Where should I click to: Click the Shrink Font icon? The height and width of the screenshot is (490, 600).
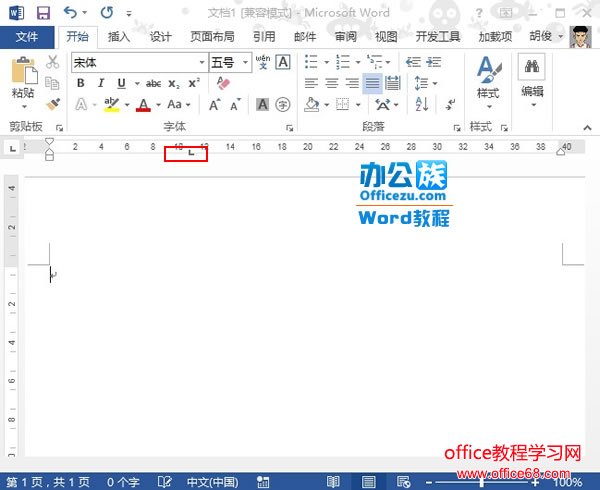click(235, 104)
